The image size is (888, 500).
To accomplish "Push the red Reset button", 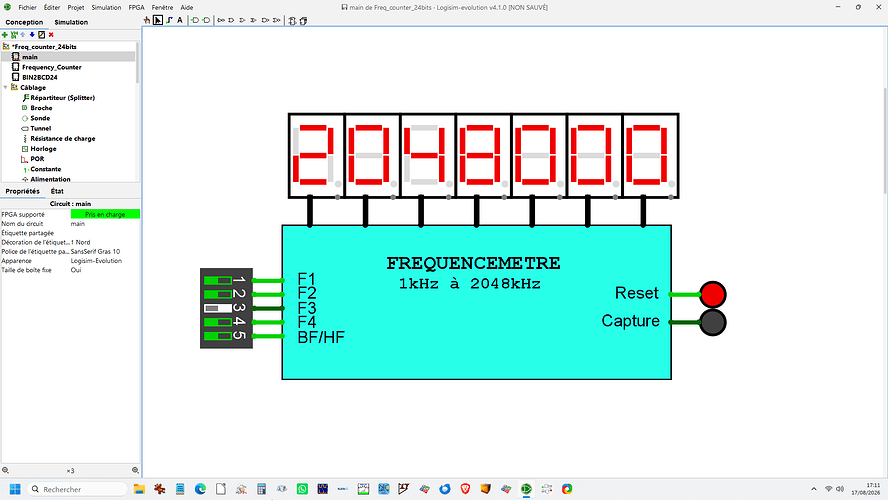I will click(712, 294).
